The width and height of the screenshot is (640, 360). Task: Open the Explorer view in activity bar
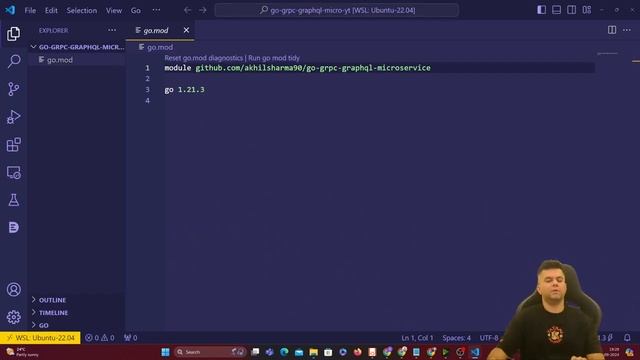click(x=13, y=33)
